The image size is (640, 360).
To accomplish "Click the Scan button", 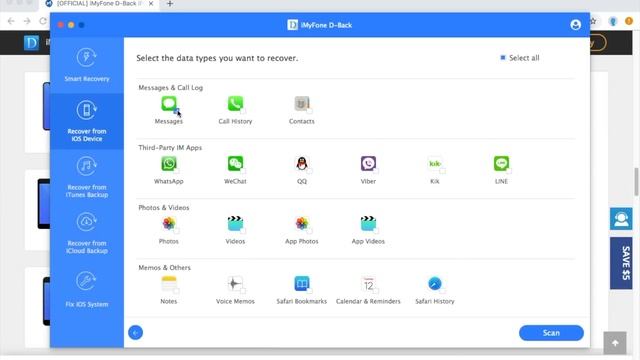I will [x=551, y=333].
